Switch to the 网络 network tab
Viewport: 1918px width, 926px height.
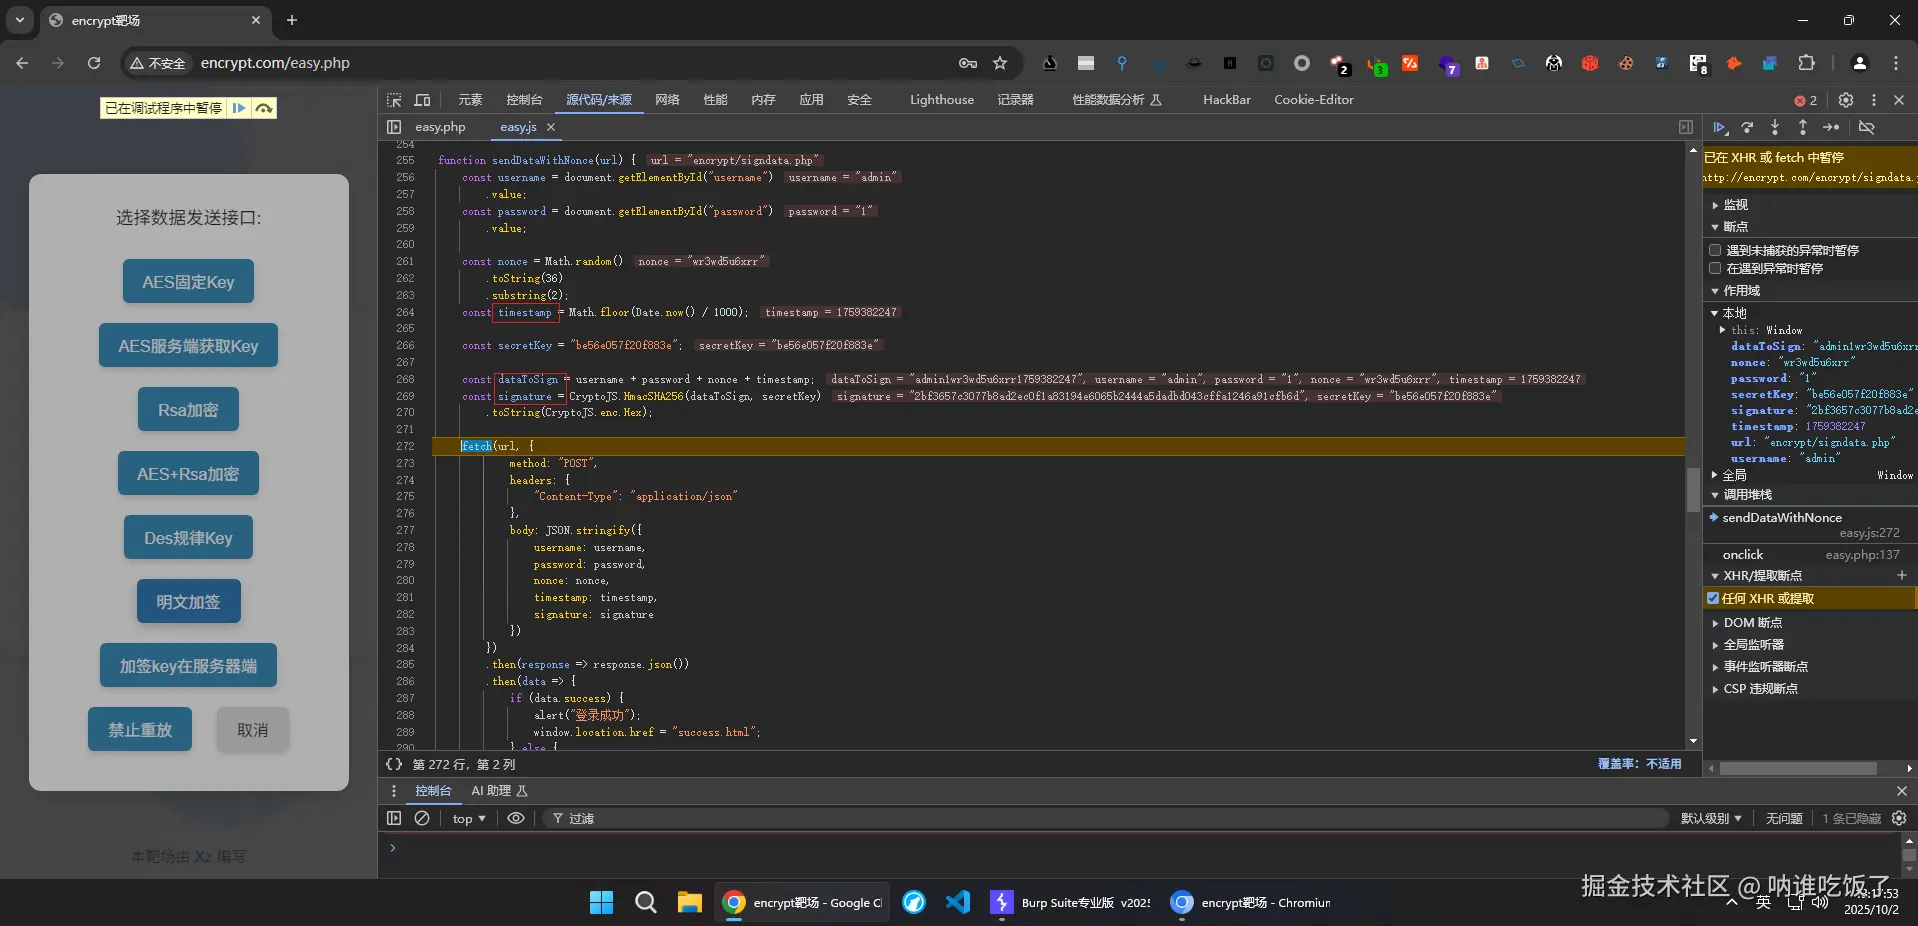[x=667, y=100]
